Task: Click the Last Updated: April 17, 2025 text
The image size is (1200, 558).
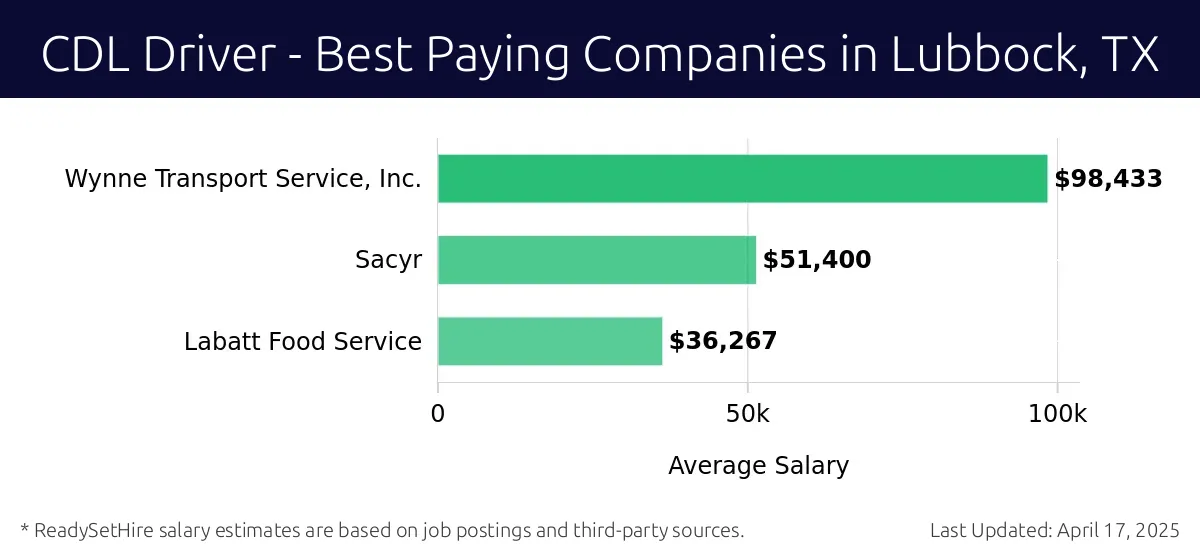Action: (1055, 530)
